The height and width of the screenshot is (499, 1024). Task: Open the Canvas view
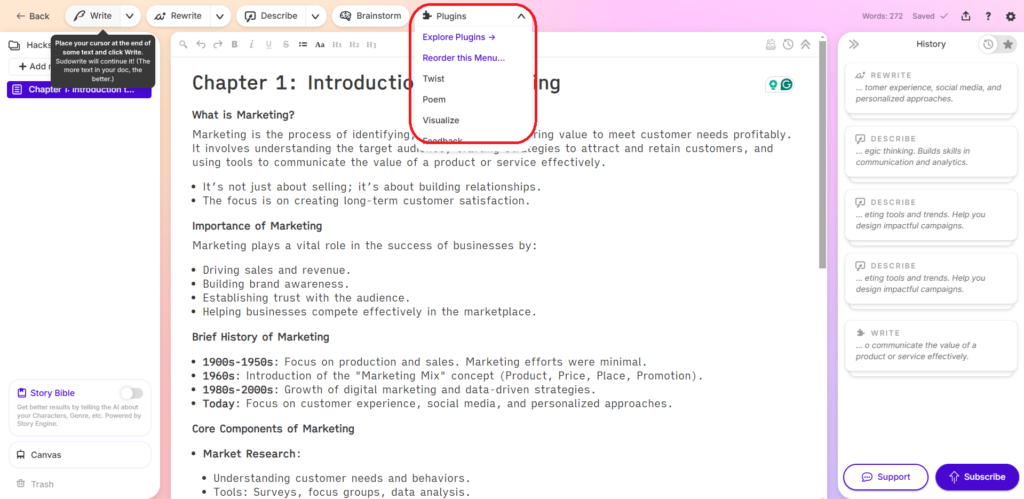coord(80,455)
